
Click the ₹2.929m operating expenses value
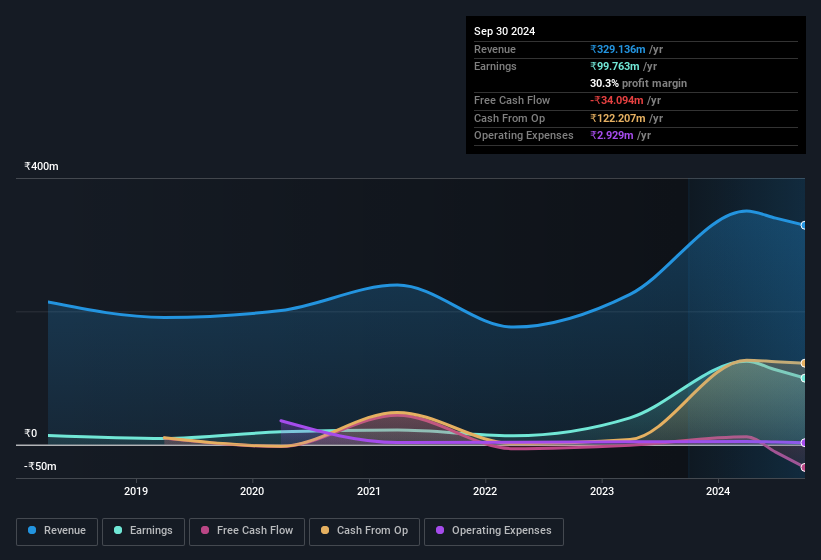point(612,135)
